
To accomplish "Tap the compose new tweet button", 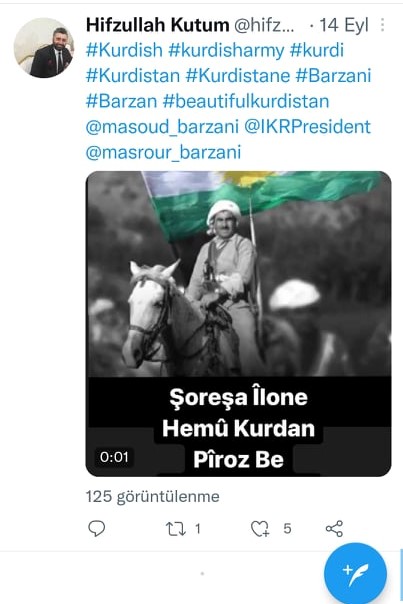I will (x=355, y=573).
